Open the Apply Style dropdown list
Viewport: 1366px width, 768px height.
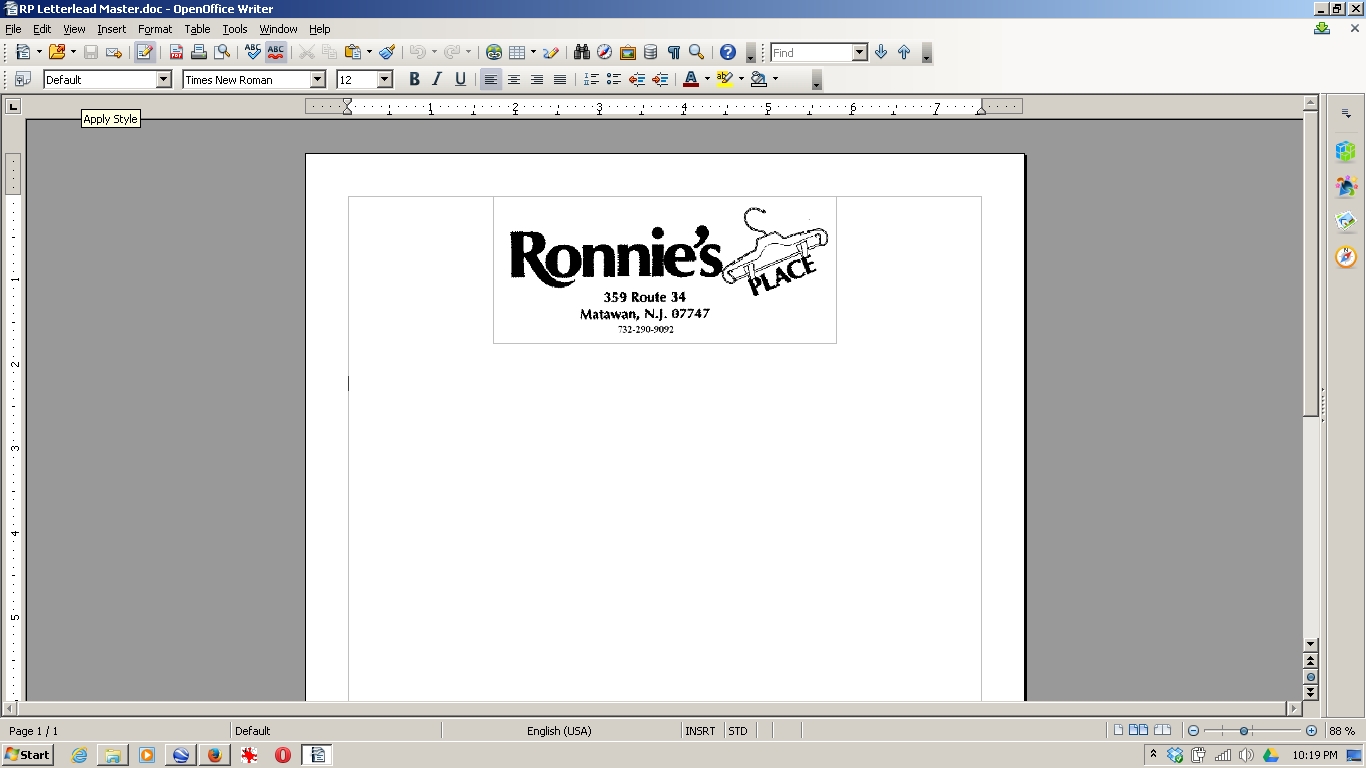(164, 80)
